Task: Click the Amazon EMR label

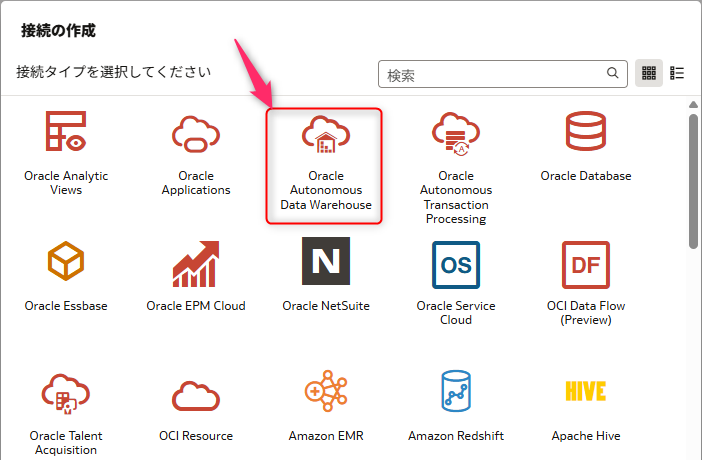Action: (x=325, y=436)
